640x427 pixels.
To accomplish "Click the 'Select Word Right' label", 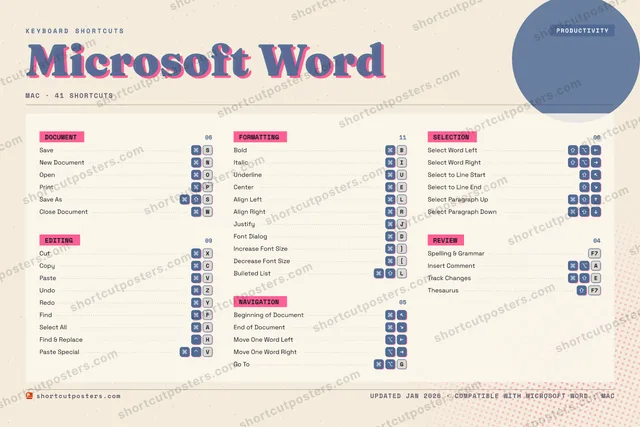I will (x=454, y=162).
